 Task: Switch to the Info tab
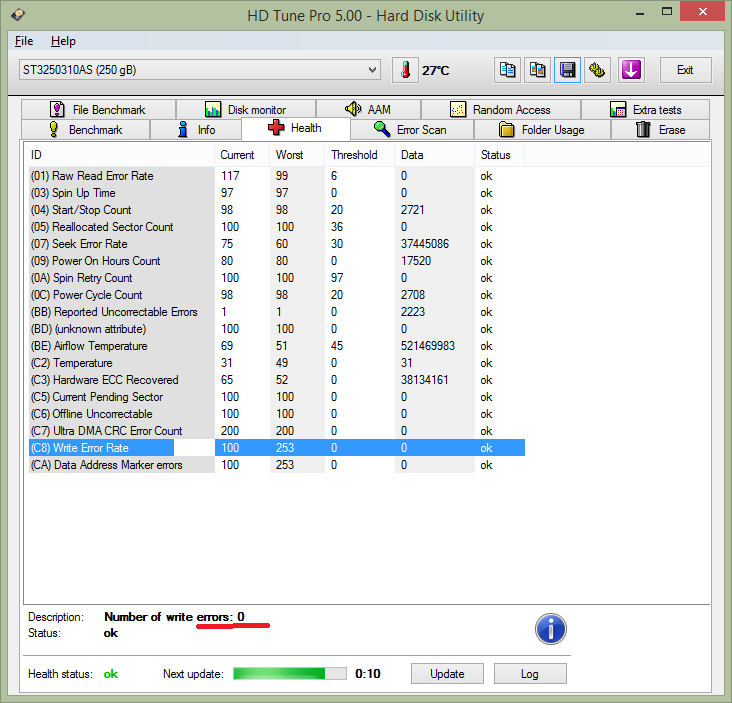(x=196, y=130)
